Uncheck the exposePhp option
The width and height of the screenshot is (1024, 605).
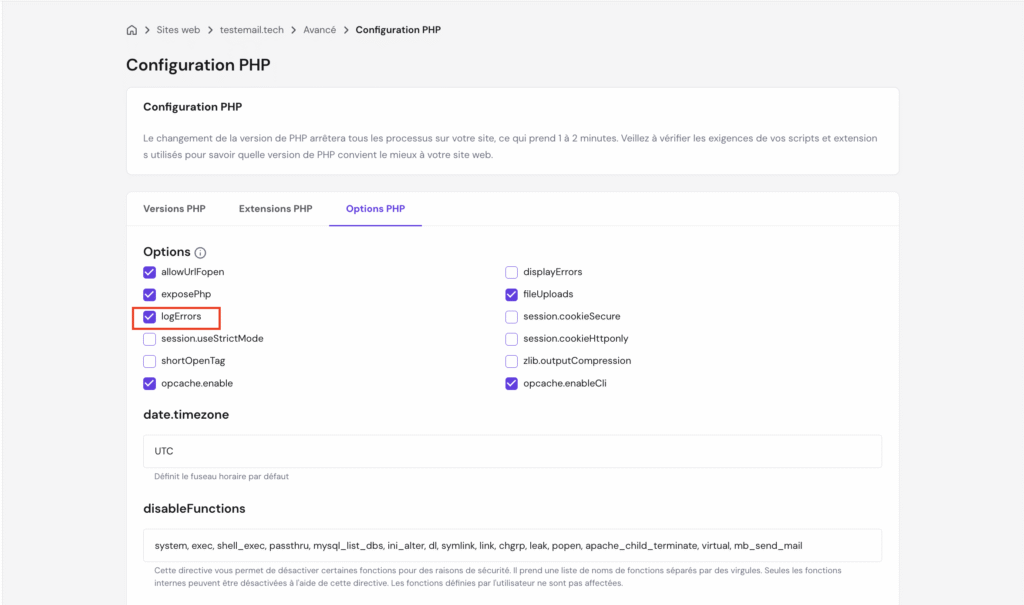pyautogui.click(x=150, y=294)
